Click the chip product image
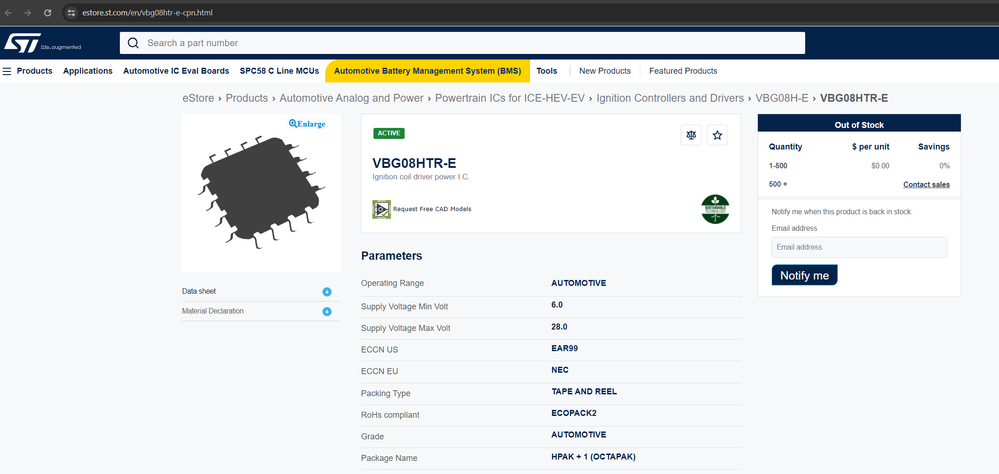 point(261,191)
